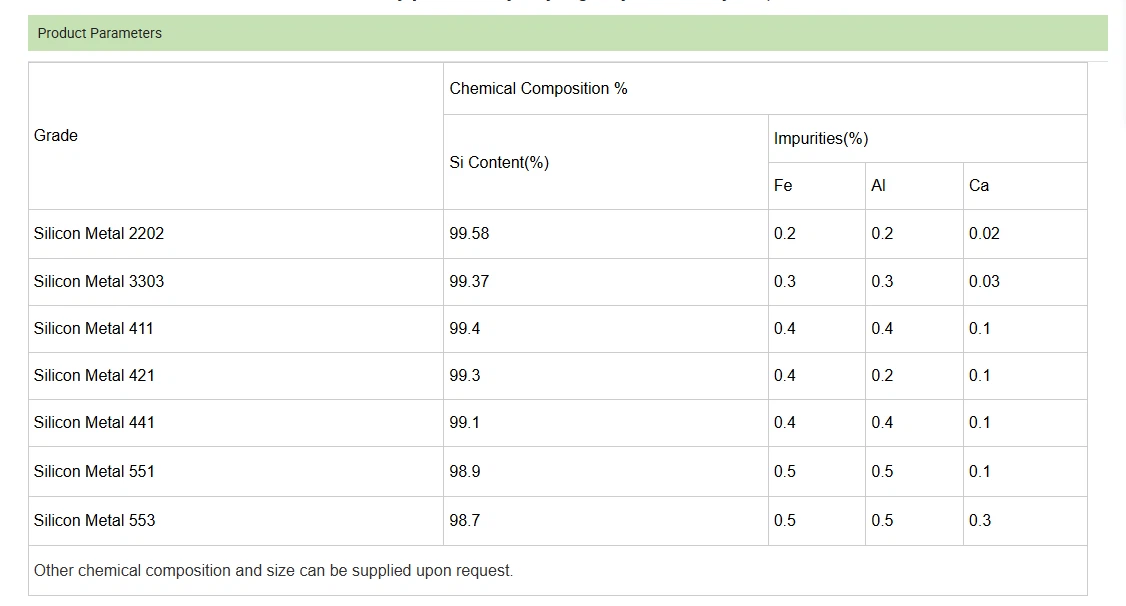Click the Ca column header
1126x606 pixels.
(x=979, y=186)
